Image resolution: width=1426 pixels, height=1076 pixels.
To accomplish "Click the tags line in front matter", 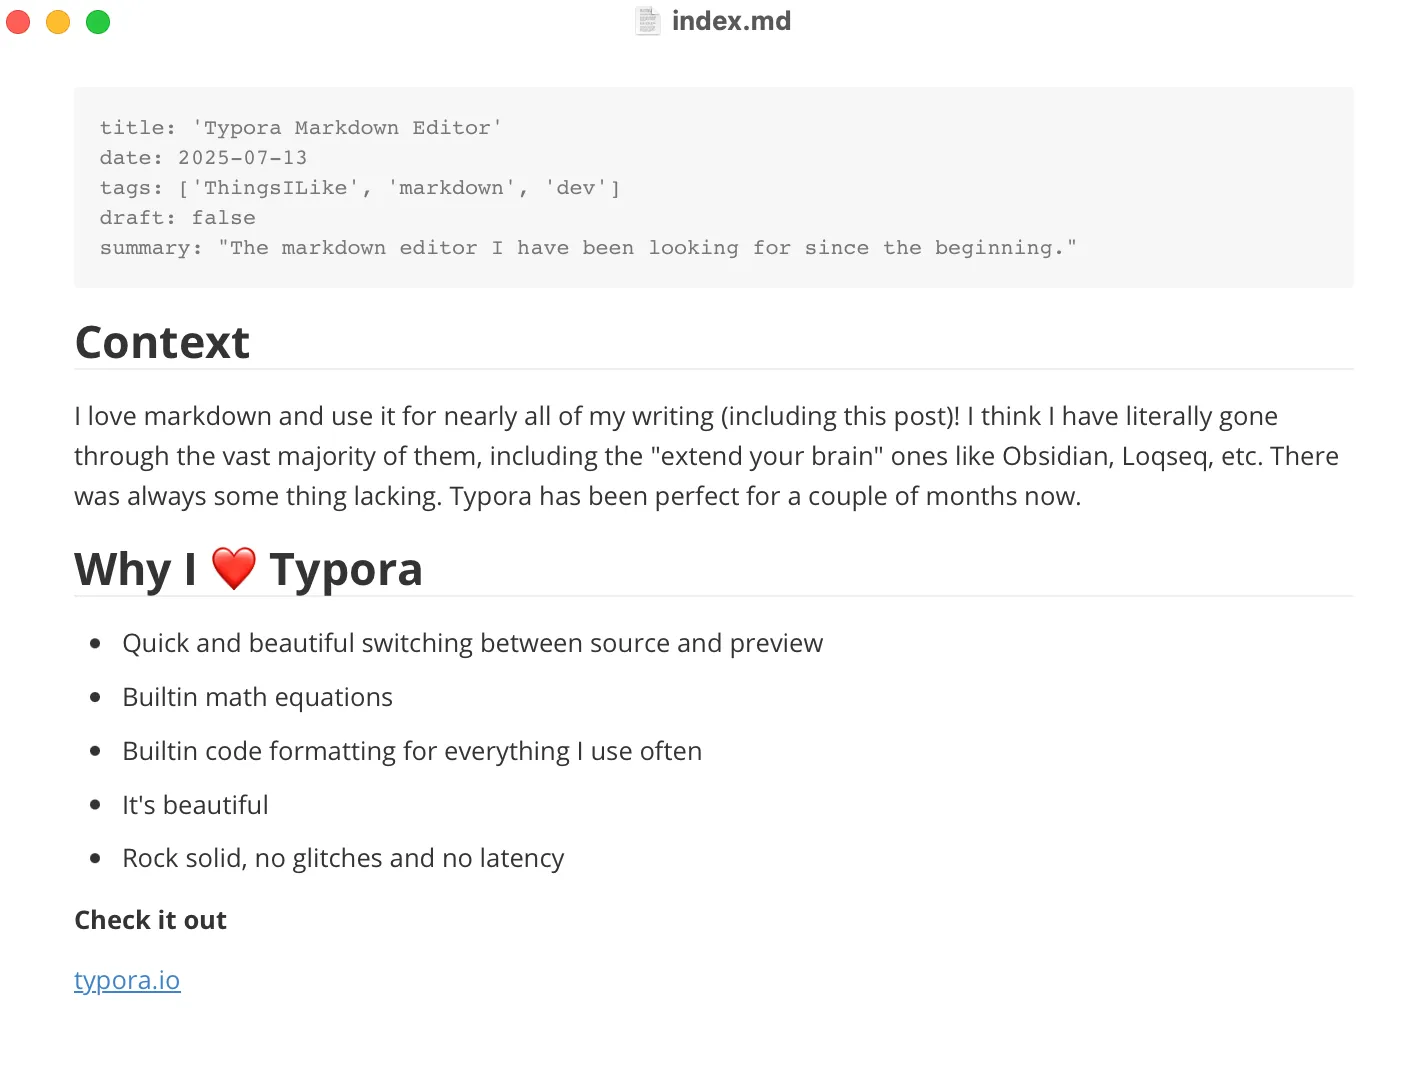I will tap(360, 188).
